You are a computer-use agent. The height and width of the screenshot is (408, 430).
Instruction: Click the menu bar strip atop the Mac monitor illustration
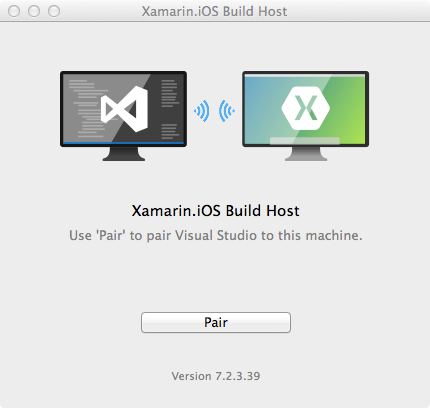[x=305, y=76]
